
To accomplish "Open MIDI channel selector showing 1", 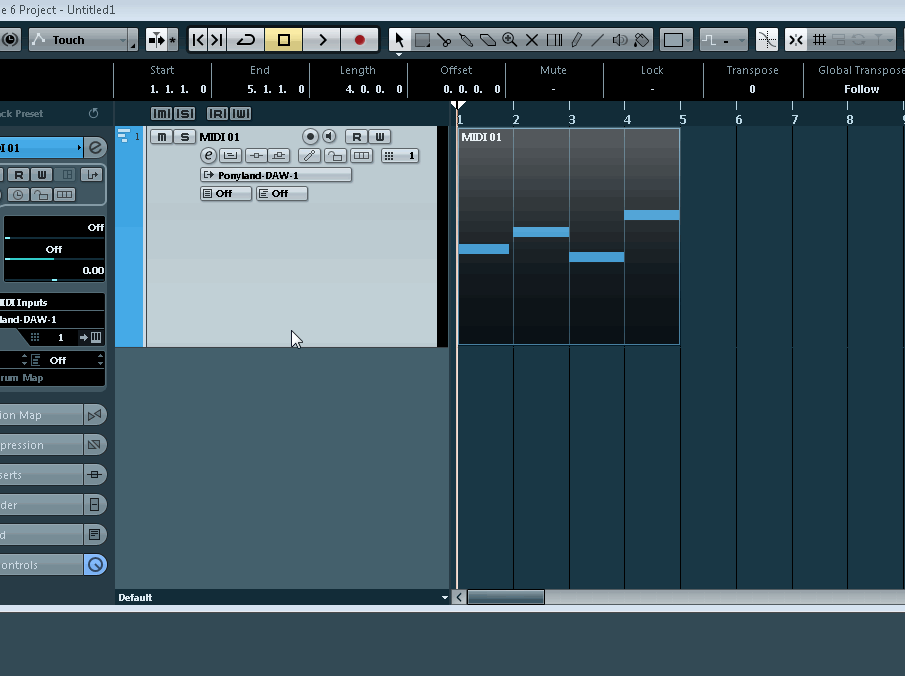I will click(x=400, y=155).
